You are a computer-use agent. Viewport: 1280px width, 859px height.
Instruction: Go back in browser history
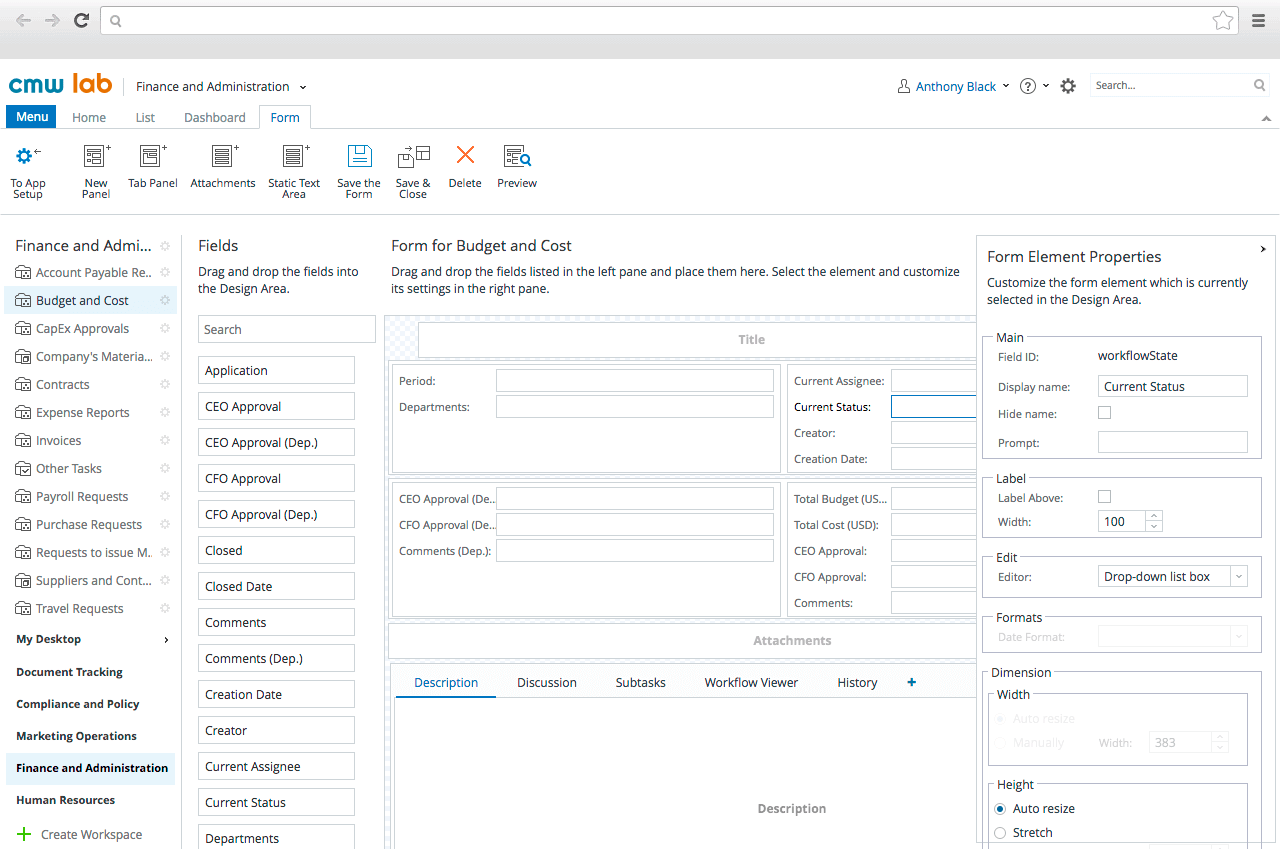coord(23,20)
